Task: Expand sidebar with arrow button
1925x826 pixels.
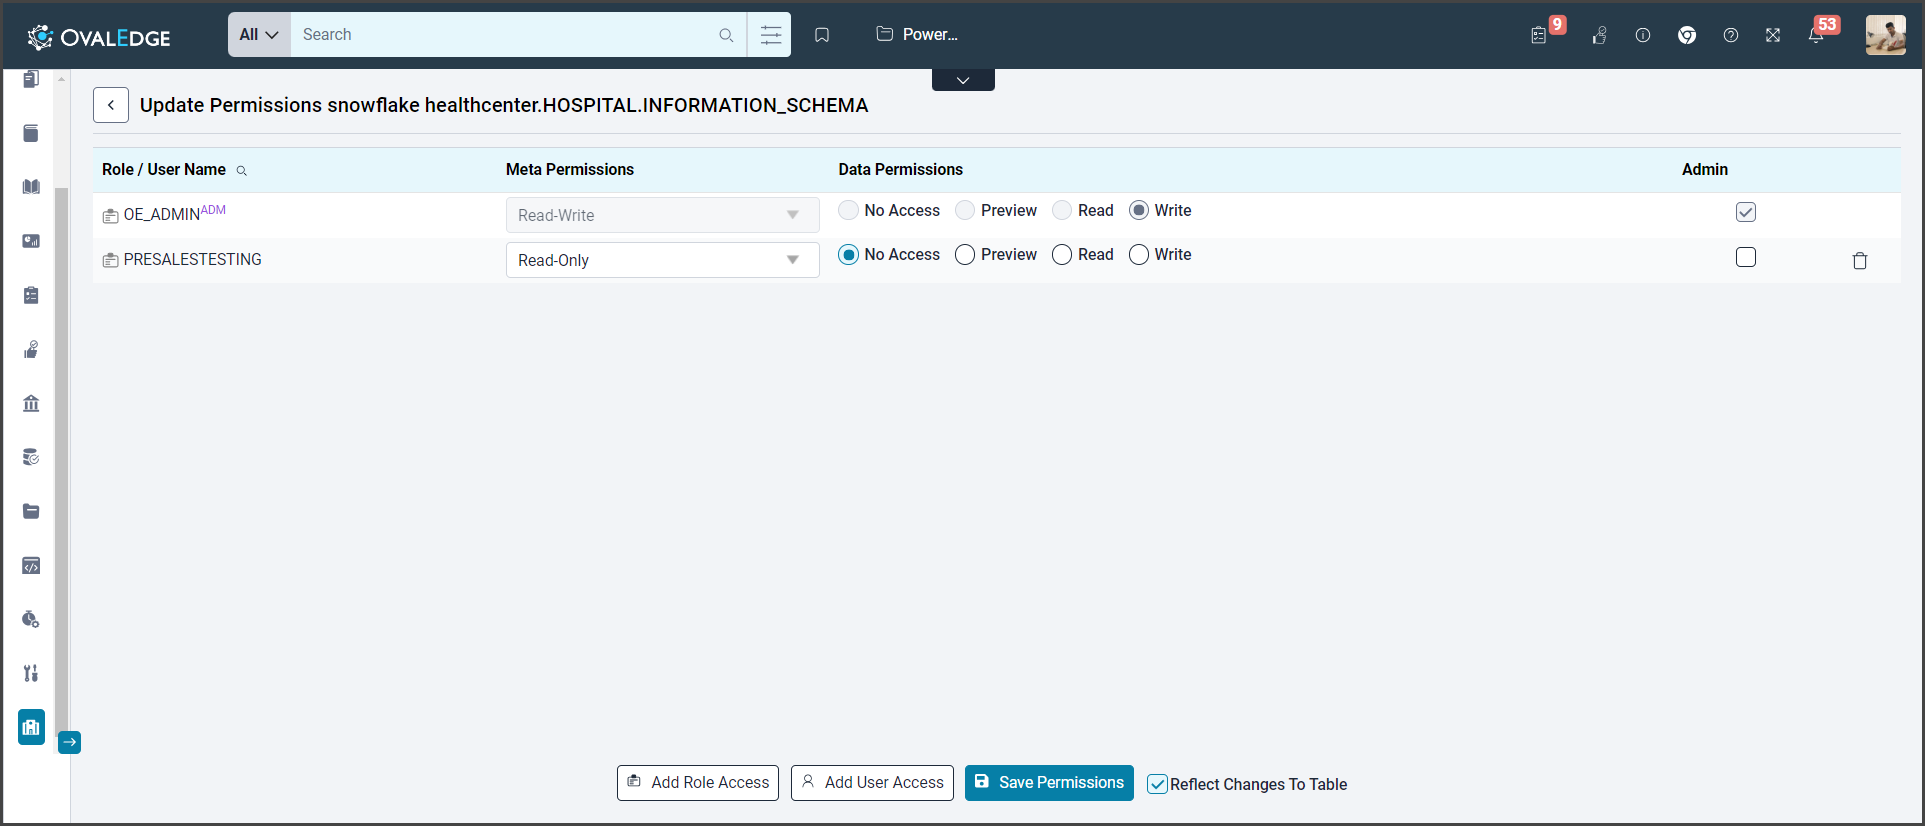Action: [69, 742]
